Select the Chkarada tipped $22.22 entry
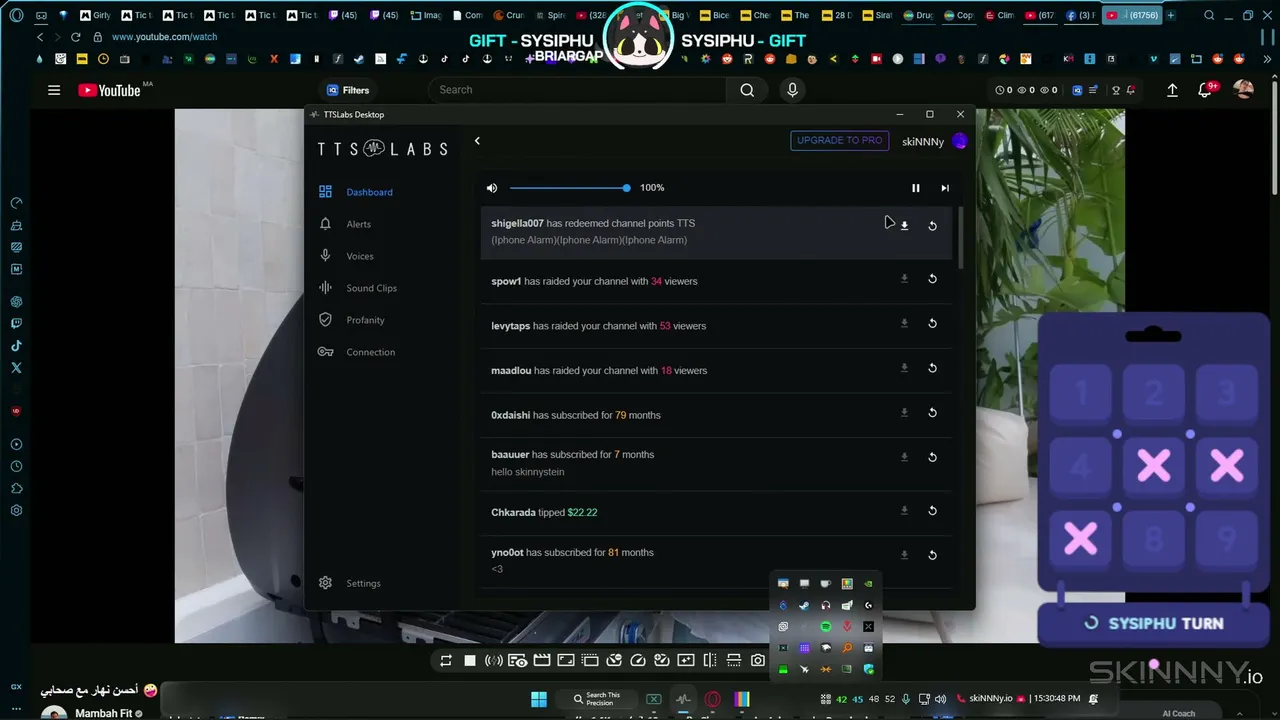 point(716,512)
